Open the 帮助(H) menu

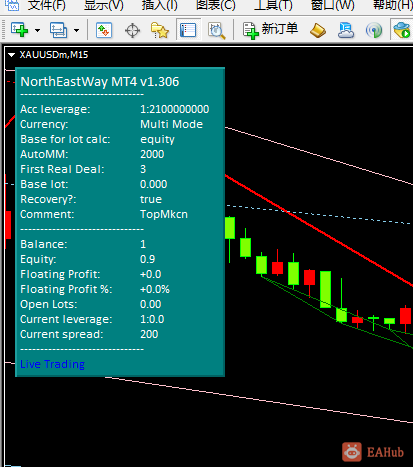click(393, 5)
